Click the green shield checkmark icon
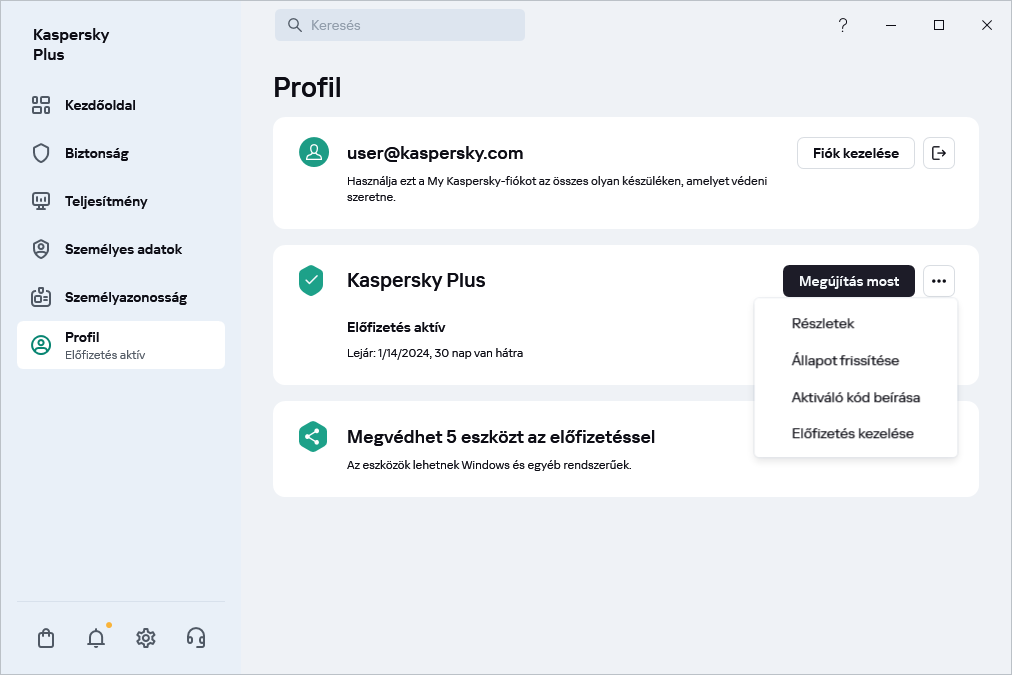Screen dimensions: 1012x675 click(x=312, y=281)
